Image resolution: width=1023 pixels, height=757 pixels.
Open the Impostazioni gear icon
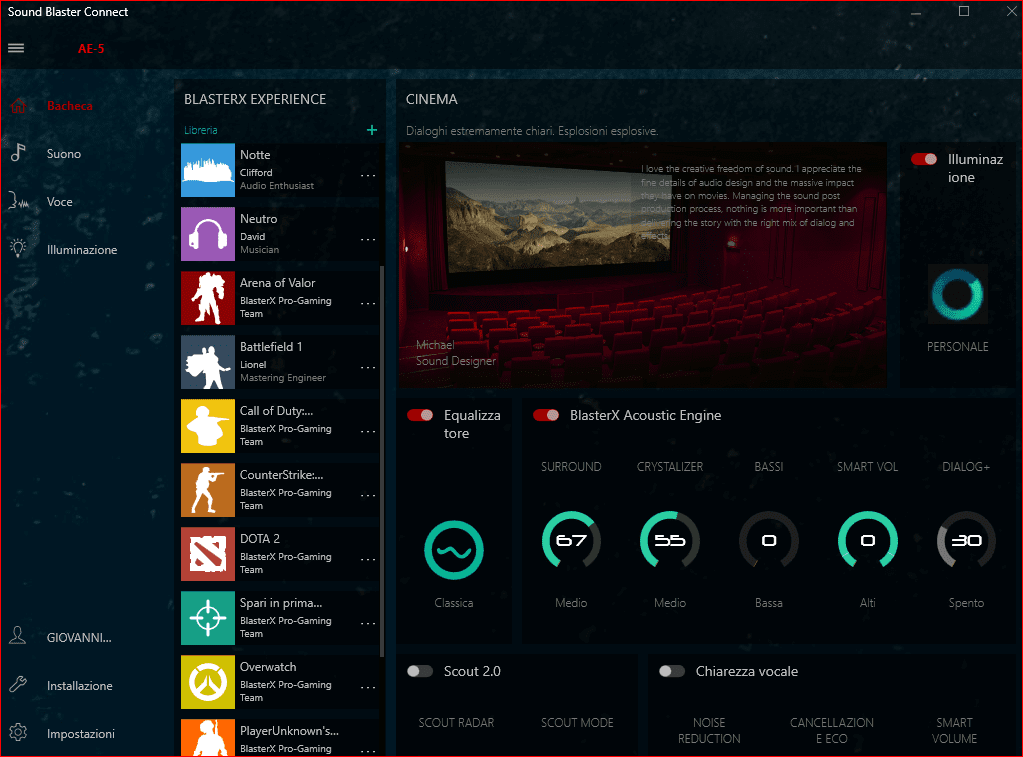pyautogui.click(x=17, y=733)
